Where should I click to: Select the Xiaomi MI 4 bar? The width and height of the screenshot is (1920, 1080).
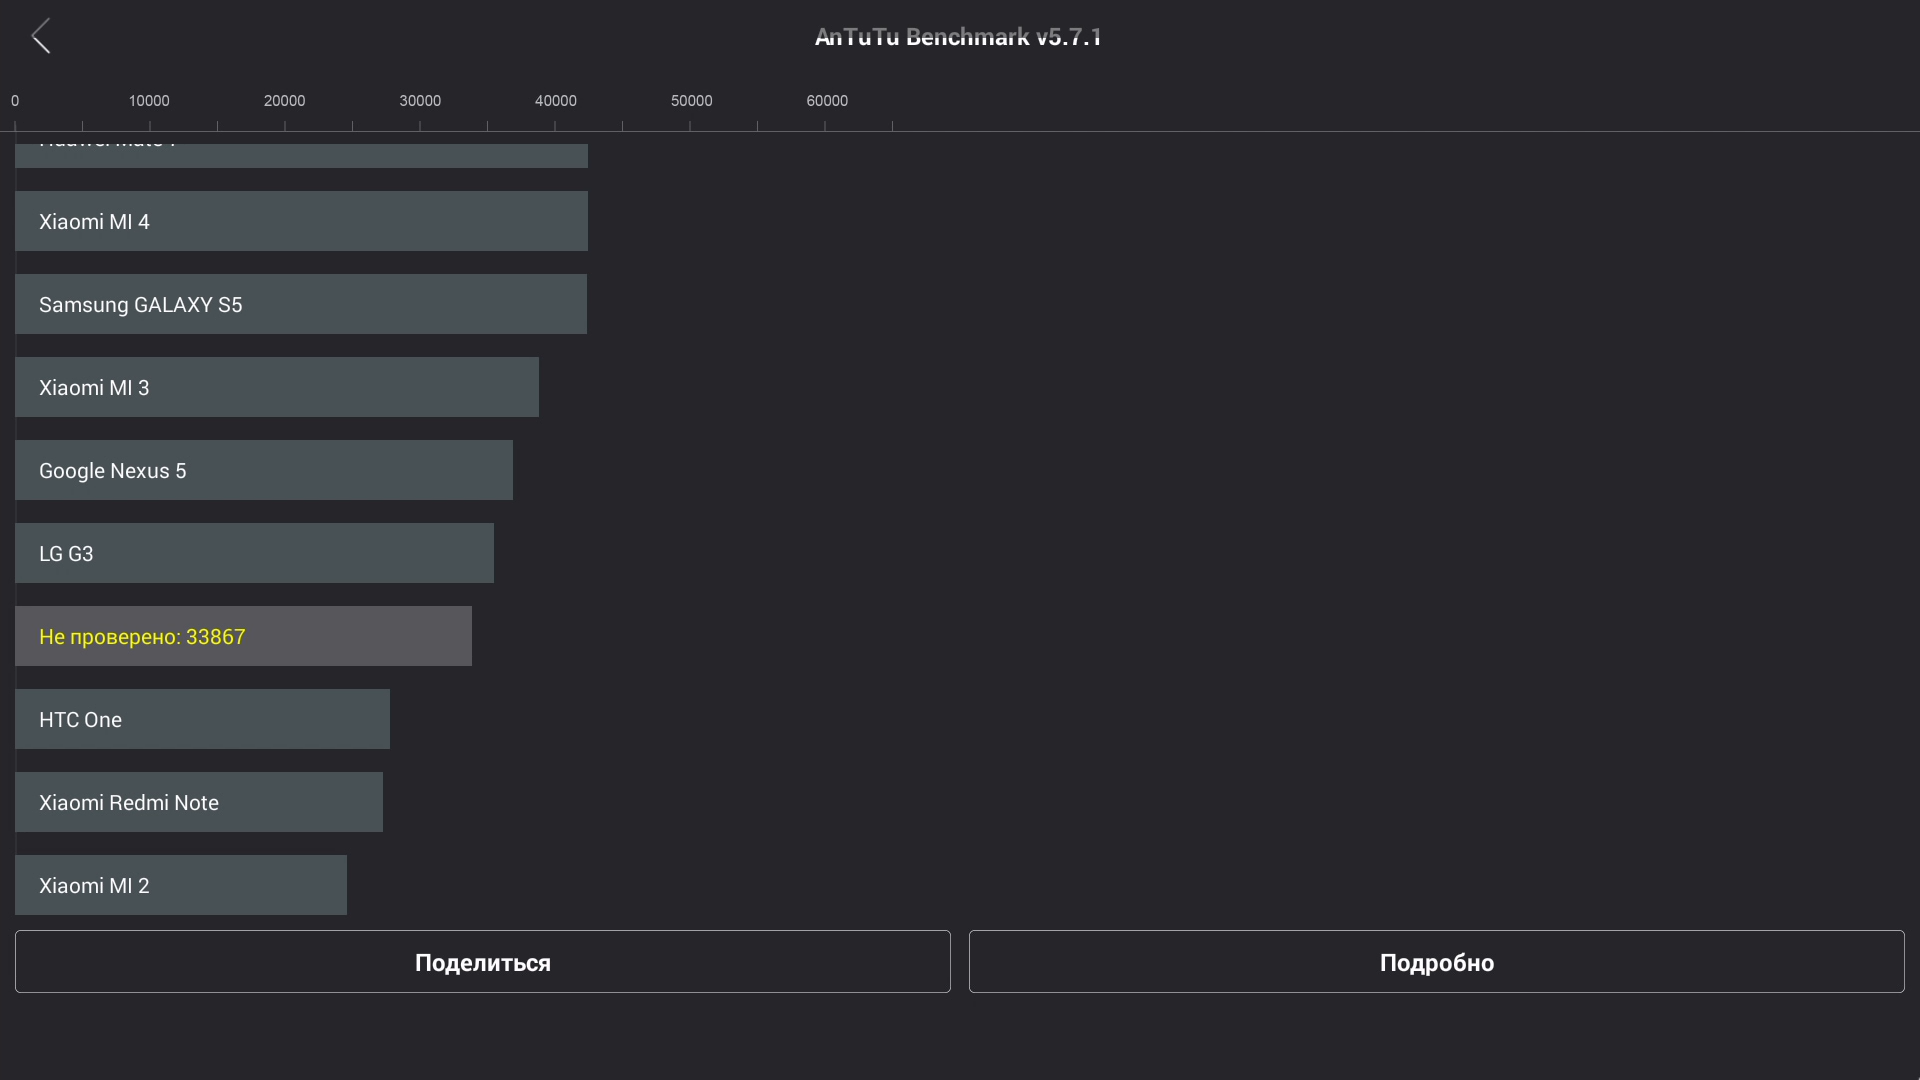tap(301, 221)
